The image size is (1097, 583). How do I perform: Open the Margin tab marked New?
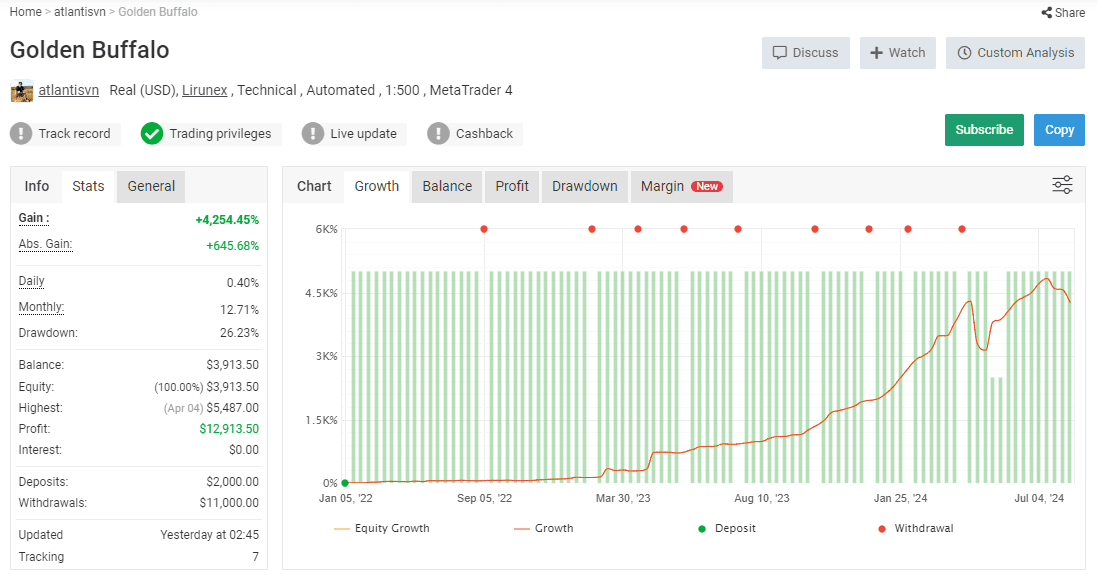point(681,186)
